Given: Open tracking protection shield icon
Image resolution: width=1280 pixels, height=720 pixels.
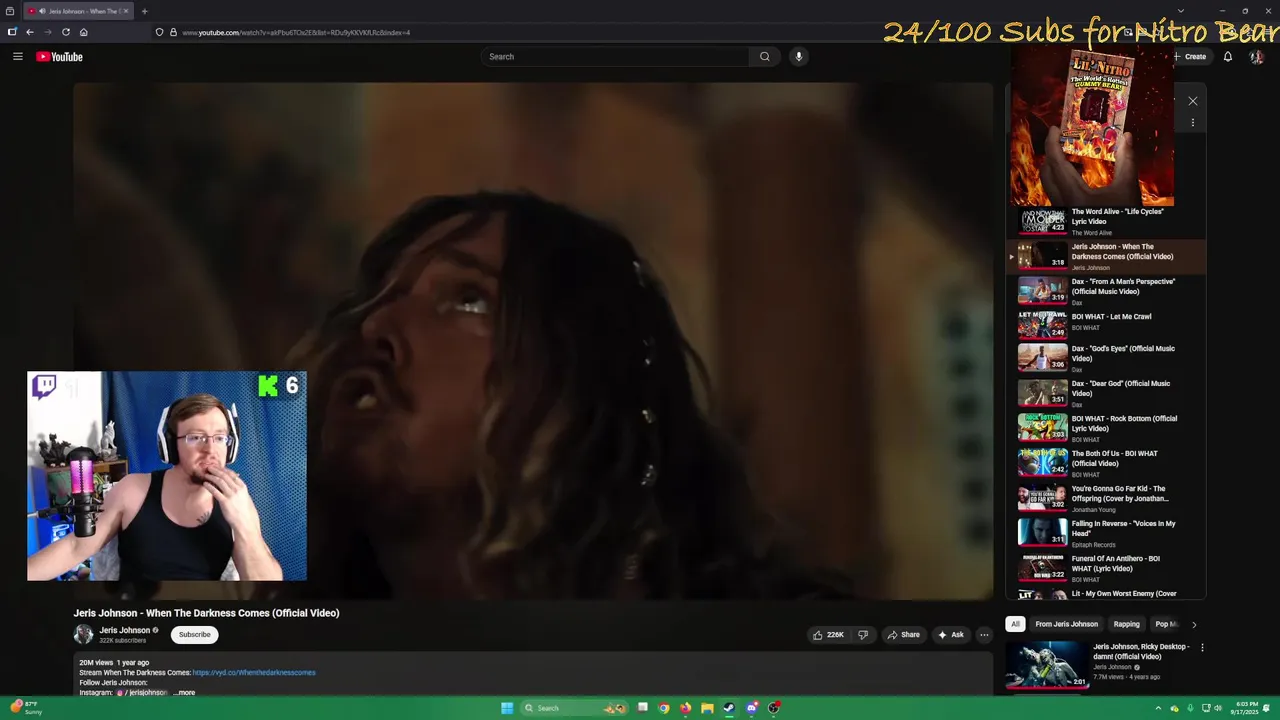Looking at the screenshot, I should [x=159, y=32].
